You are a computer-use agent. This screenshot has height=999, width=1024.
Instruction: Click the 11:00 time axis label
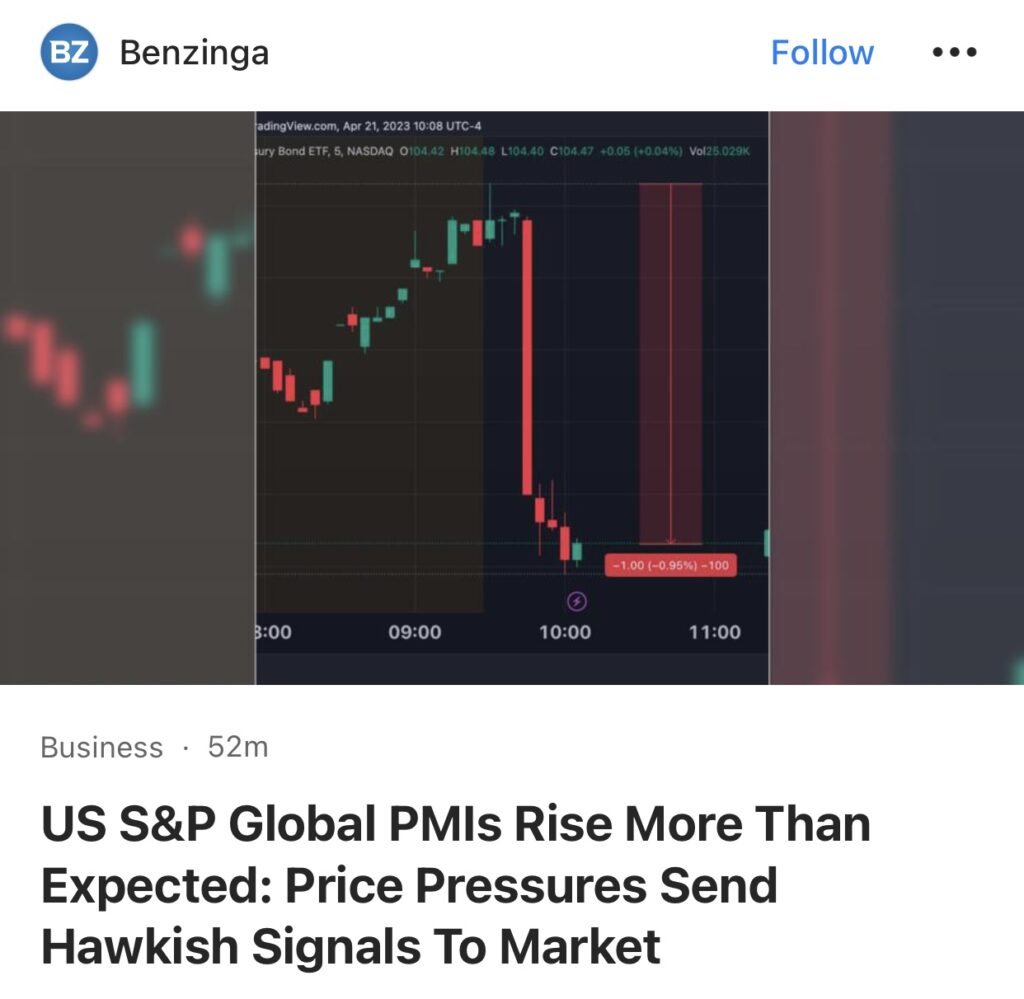point(714,632)
